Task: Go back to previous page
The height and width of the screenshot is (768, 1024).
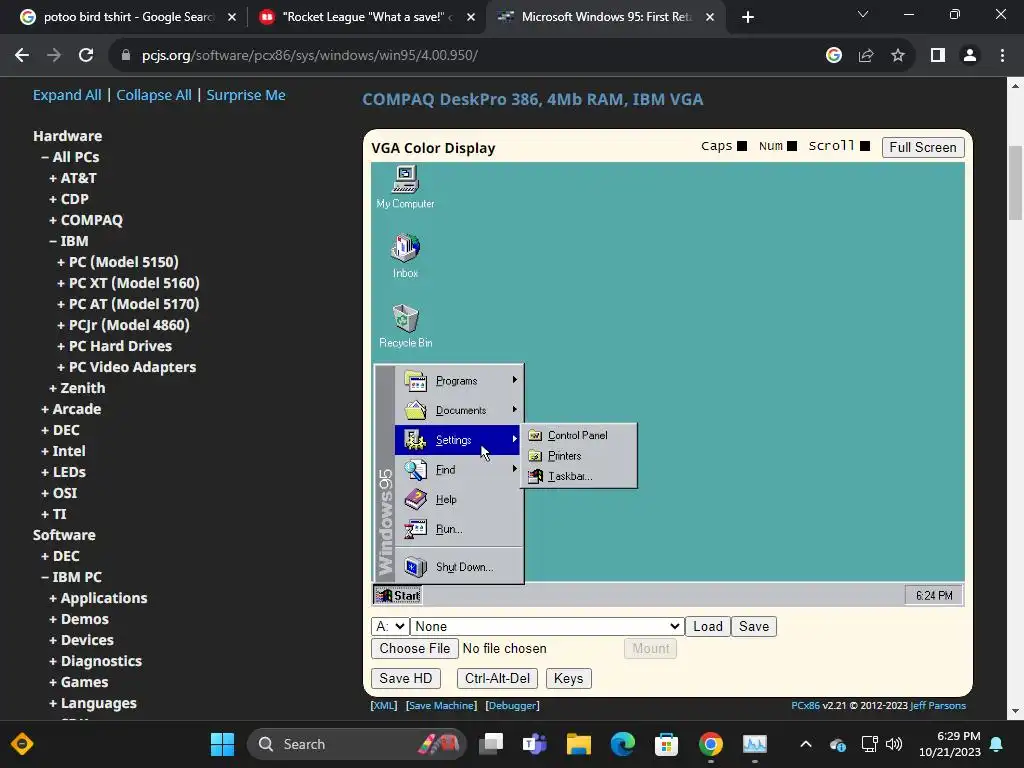Action: click(22, 55)
